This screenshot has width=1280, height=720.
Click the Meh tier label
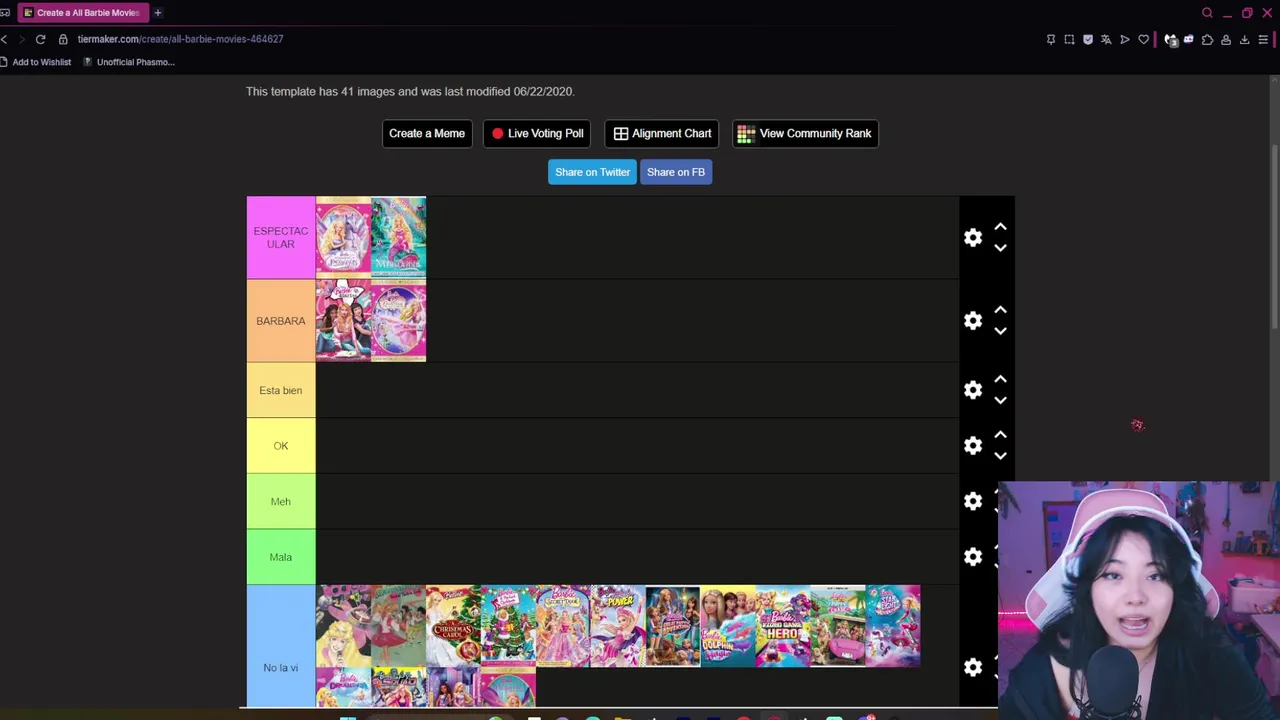coord(281,501)
